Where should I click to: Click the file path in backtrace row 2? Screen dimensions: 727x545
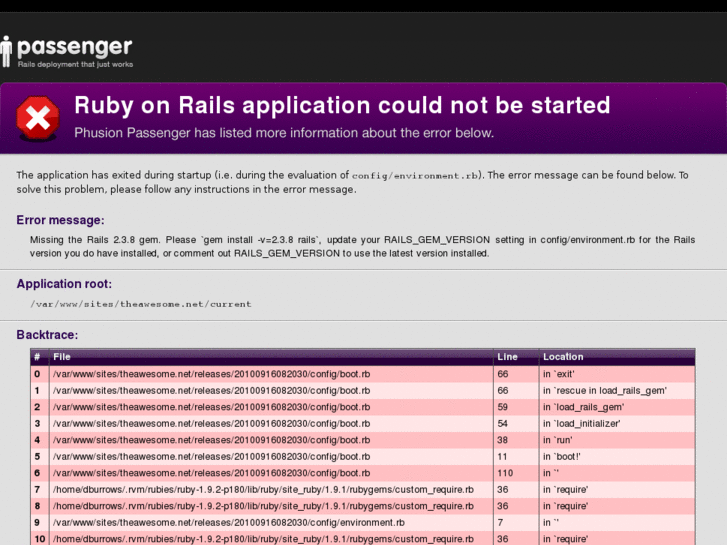click(211, 407)
